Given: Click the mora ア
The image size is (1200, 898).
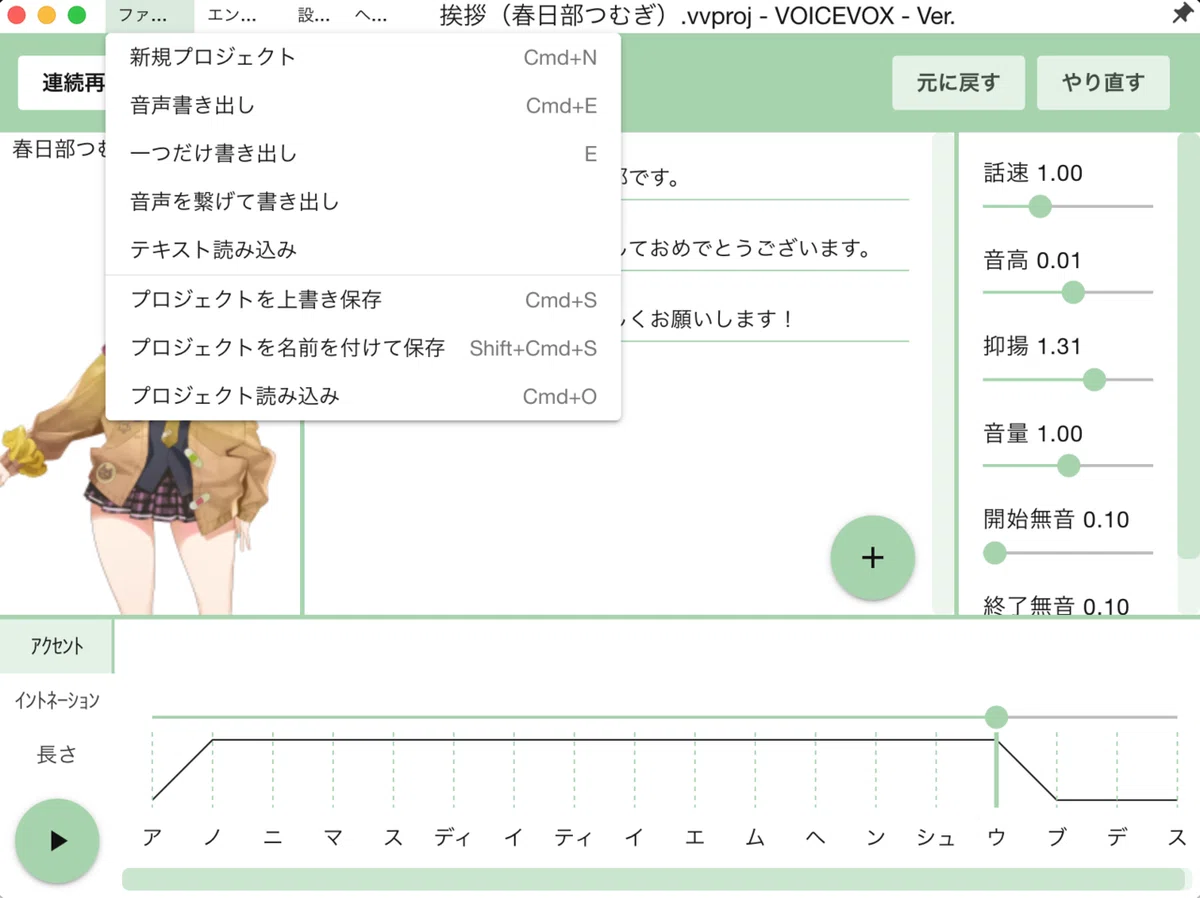Looking at the screenshot, I should coord(152,838).
